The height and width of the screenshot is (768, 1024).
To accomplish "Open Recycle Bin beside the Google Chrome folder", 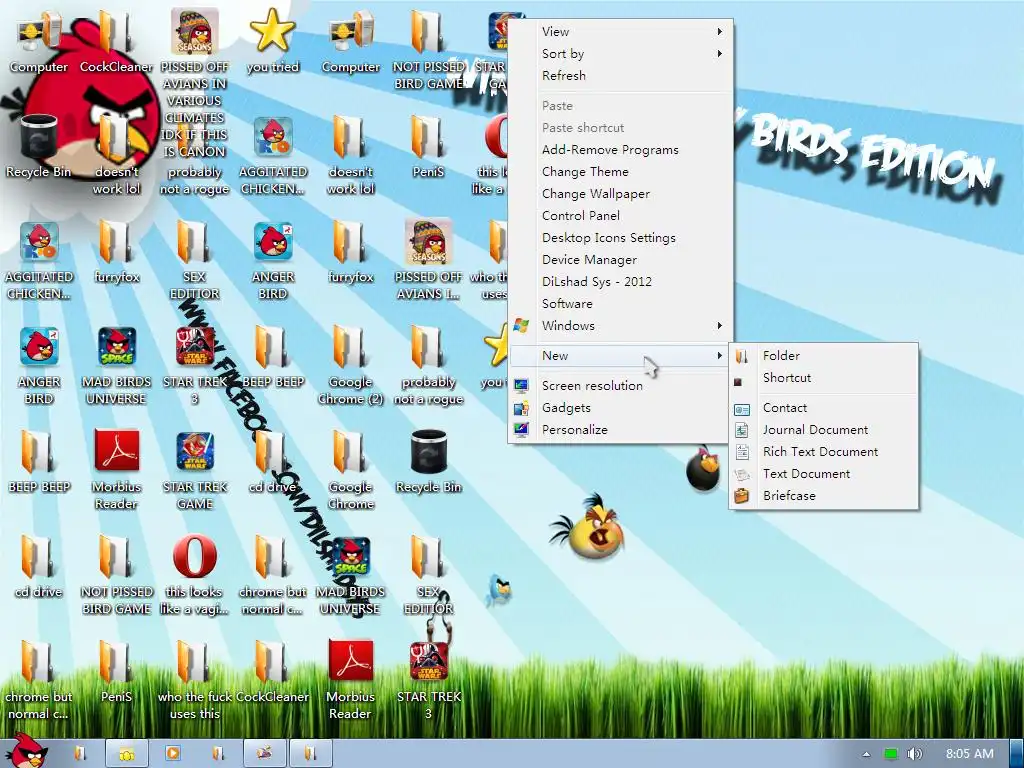I will tap(428, 462).
